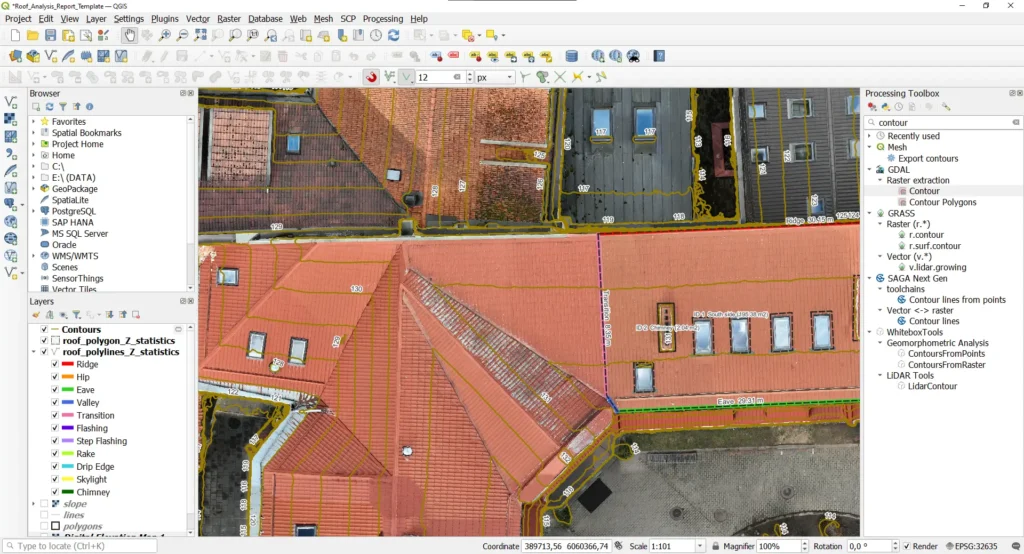The height and width of the screenshot is (554, 1024).
Task: Toggle visibility of roof_polygon_Z_statistics layer
Action: (x=44, y=340)
